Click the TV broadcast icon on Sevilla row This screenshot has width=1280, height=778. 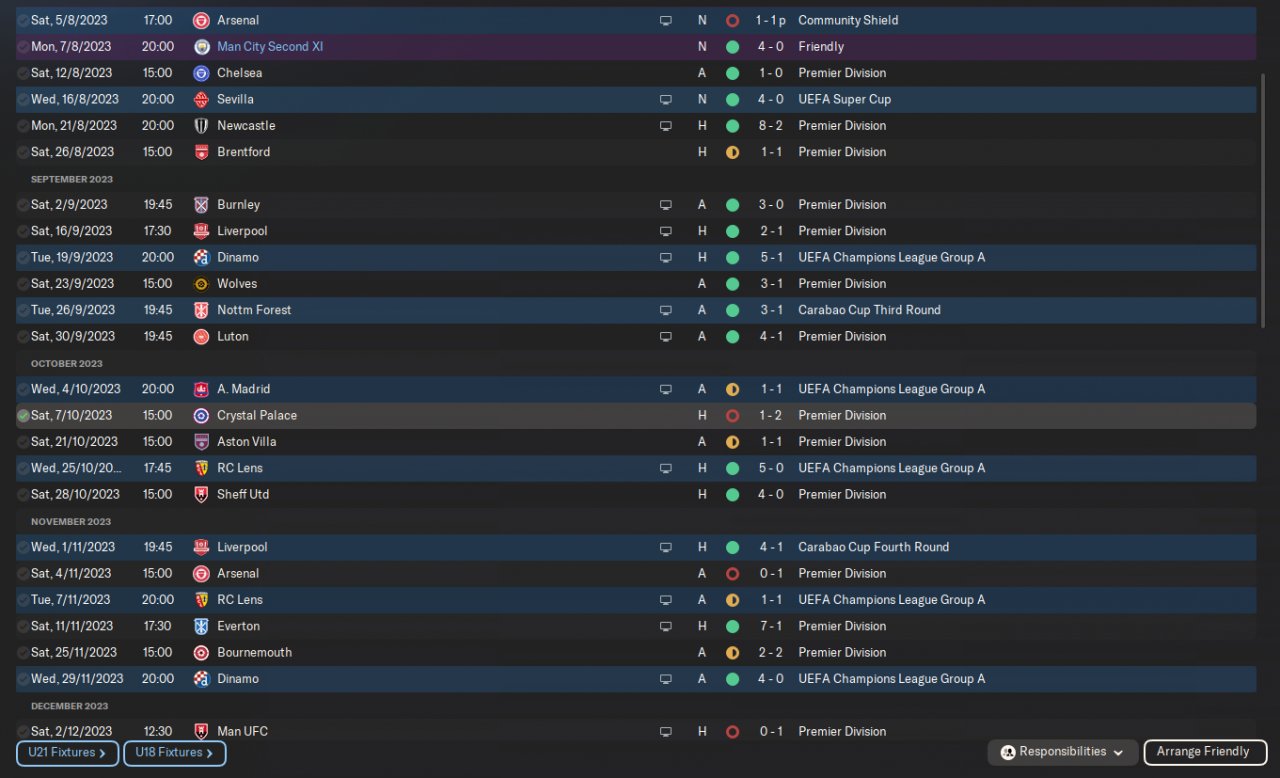(x=665, y=99)
